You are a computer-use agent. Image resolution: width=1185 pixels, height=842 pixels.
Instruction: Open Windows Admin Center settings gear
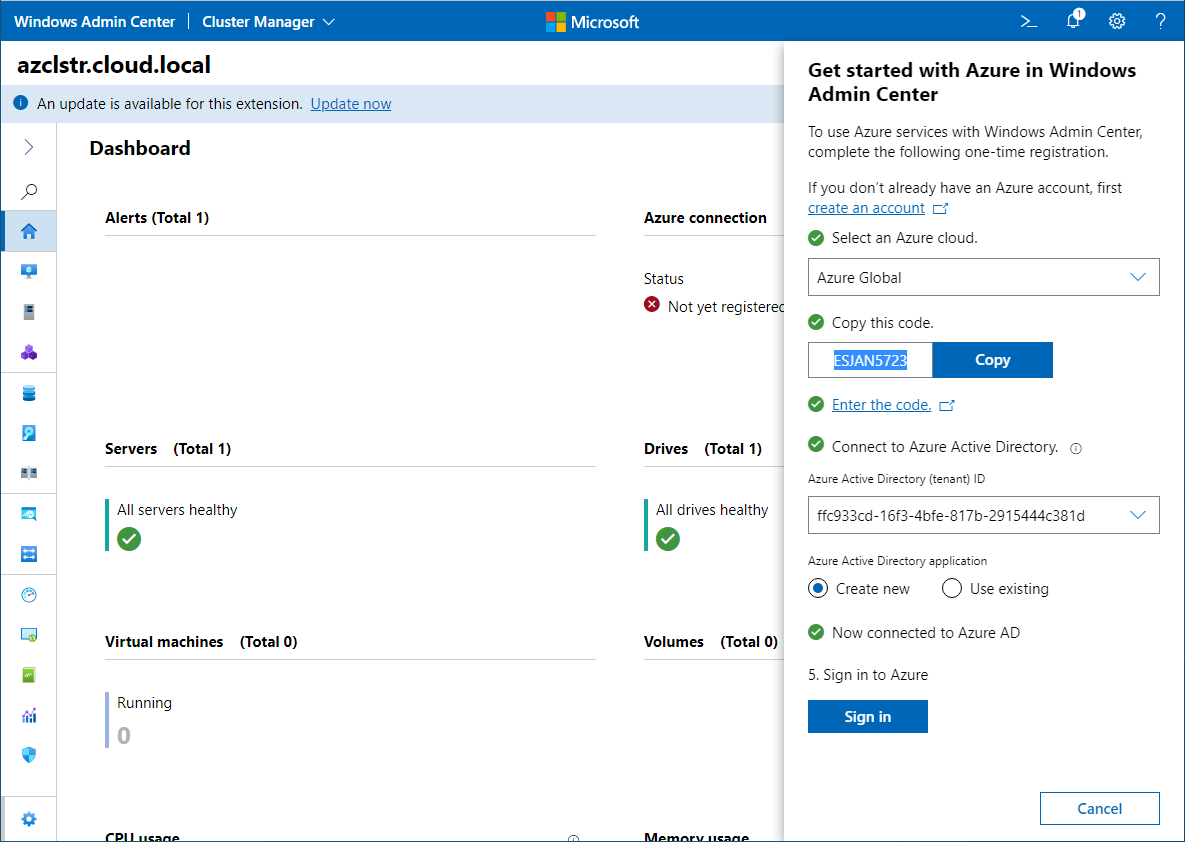point(1117,21)
